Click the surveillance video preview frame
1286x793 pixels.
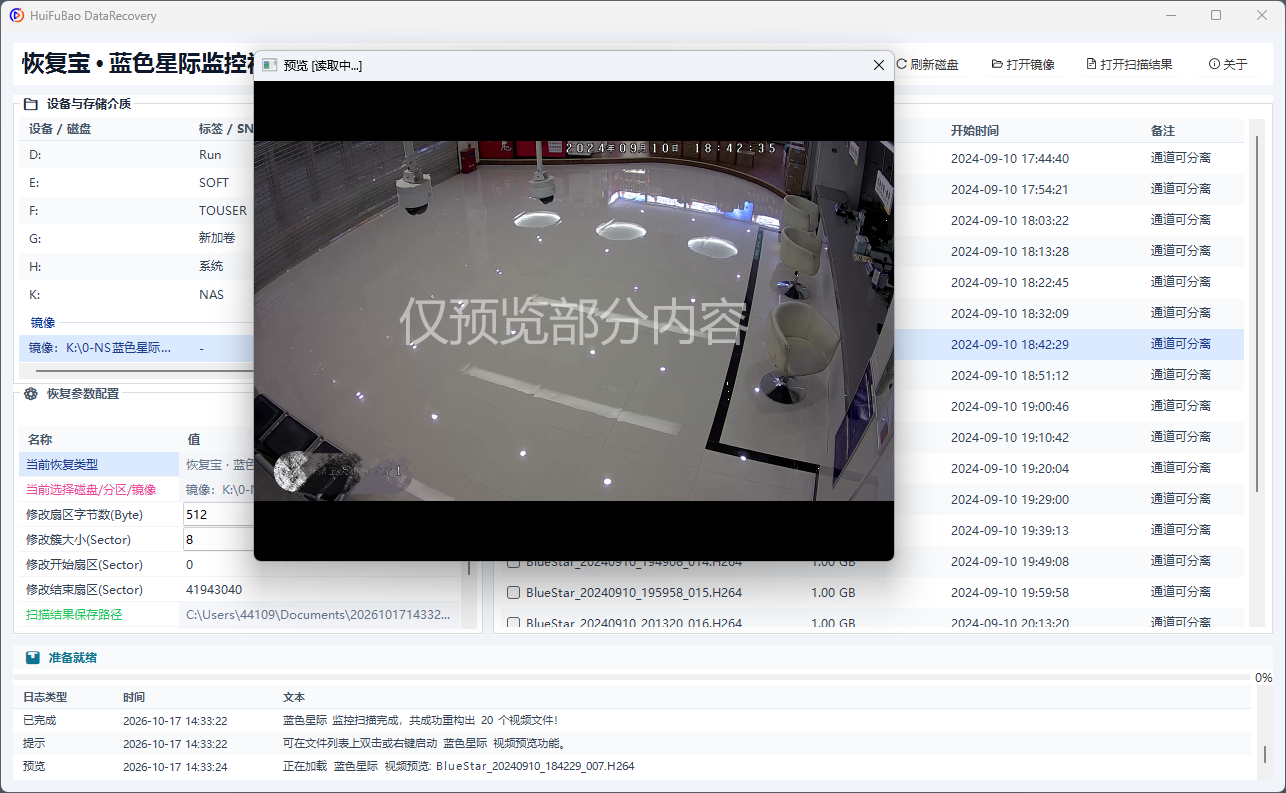[574, 321]
